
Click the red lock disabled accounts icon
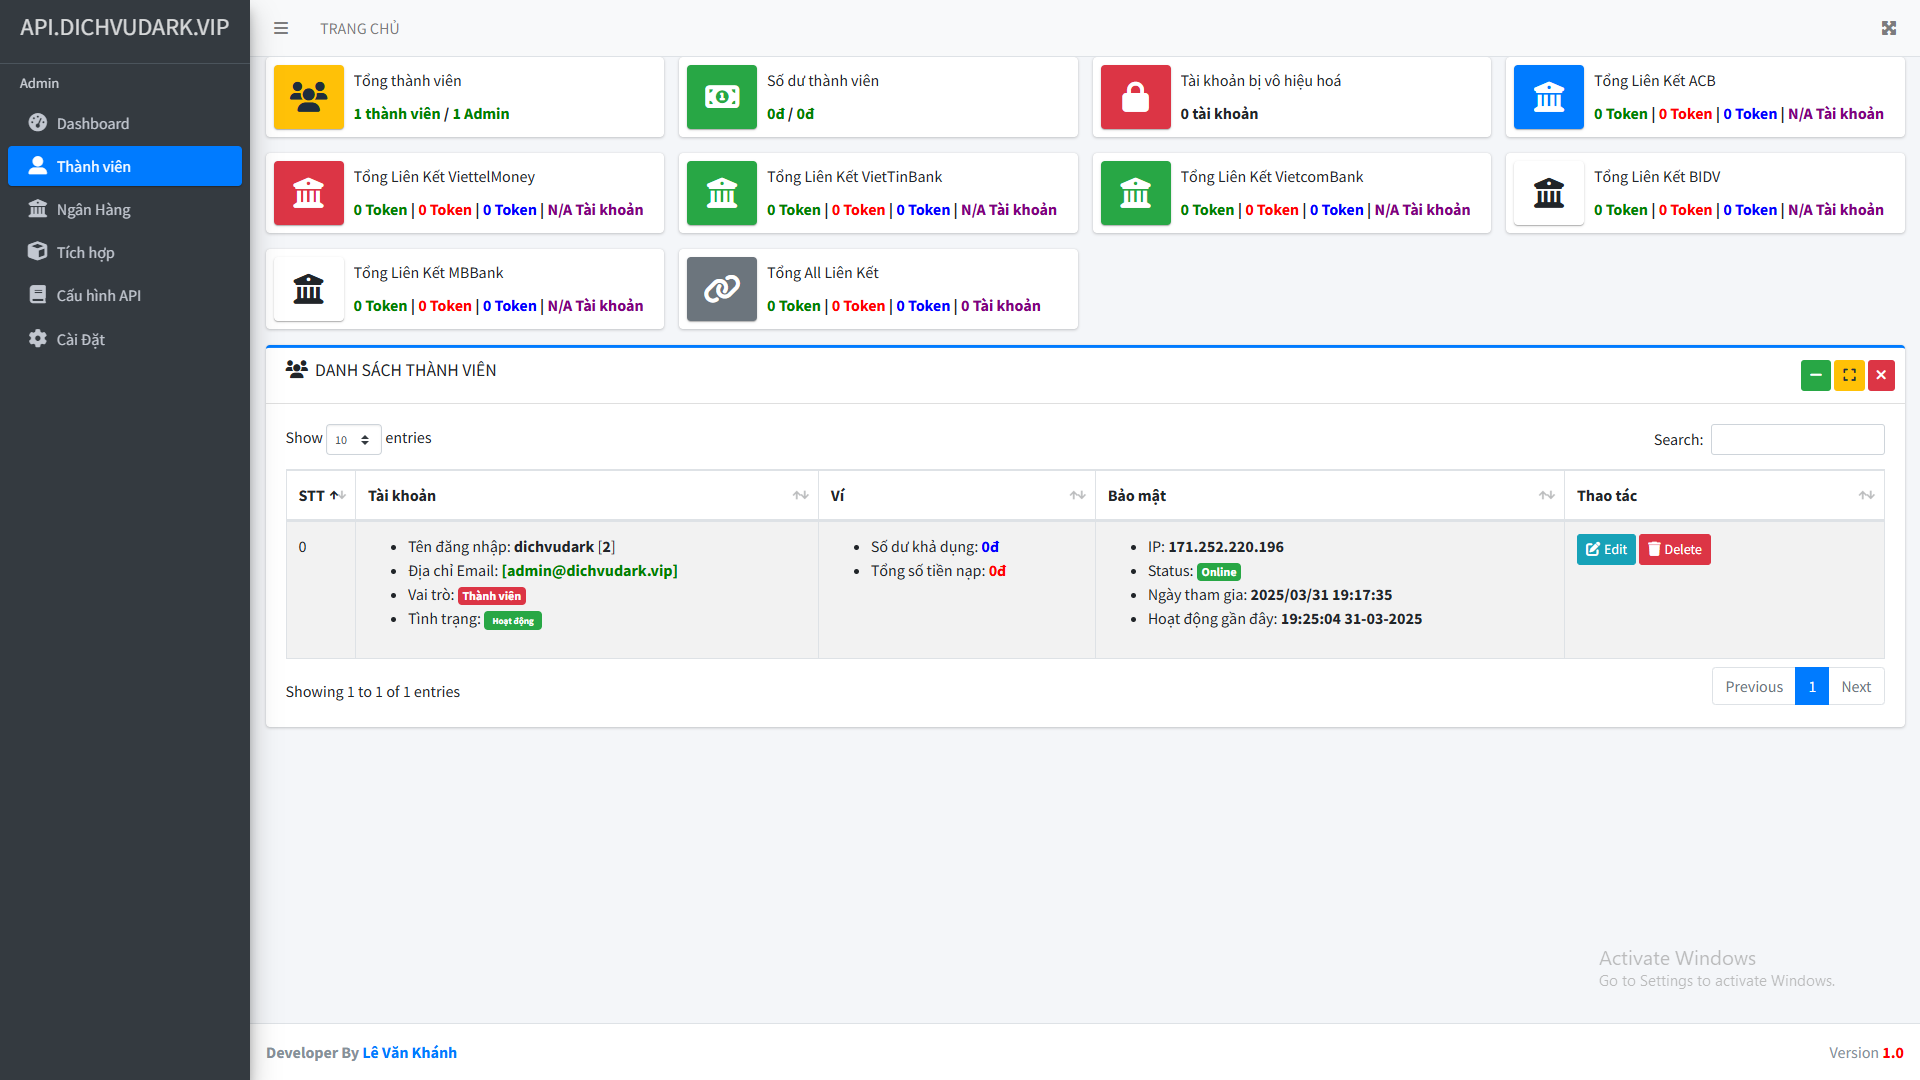pyautogui.click(x=1135, y=97)
